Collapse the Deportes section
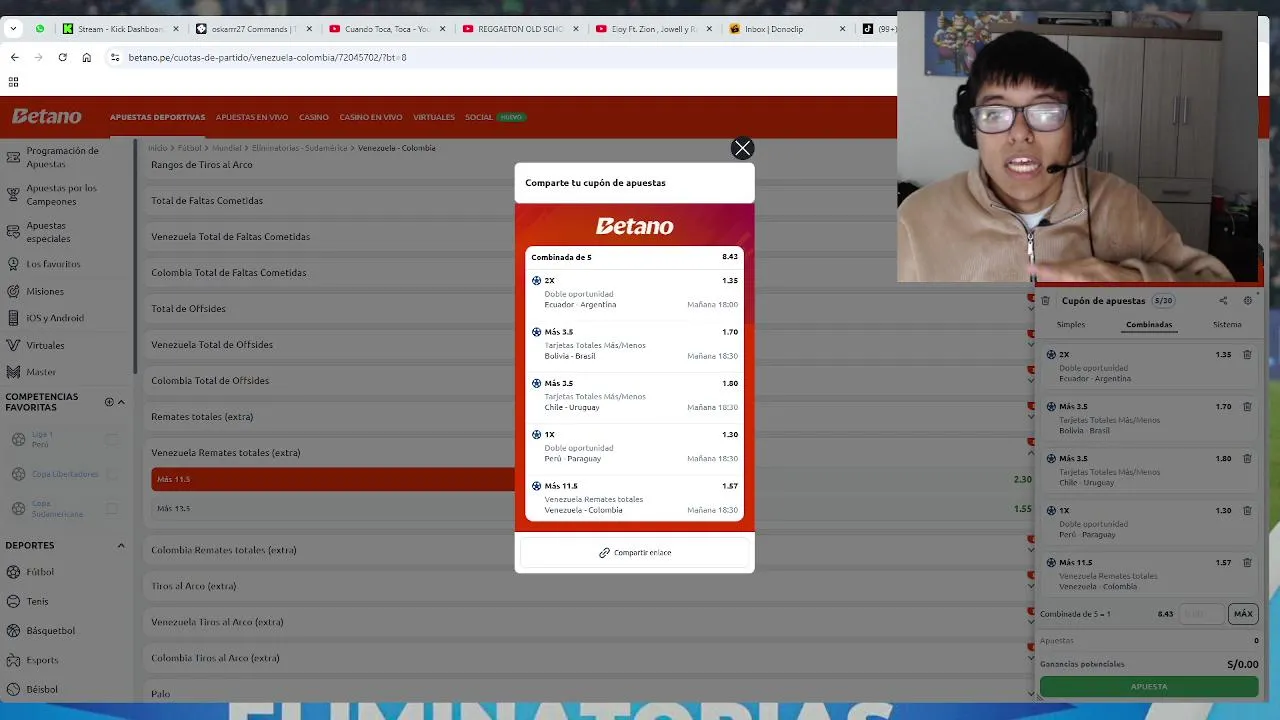1280x720 pixels. coord(121,546)
